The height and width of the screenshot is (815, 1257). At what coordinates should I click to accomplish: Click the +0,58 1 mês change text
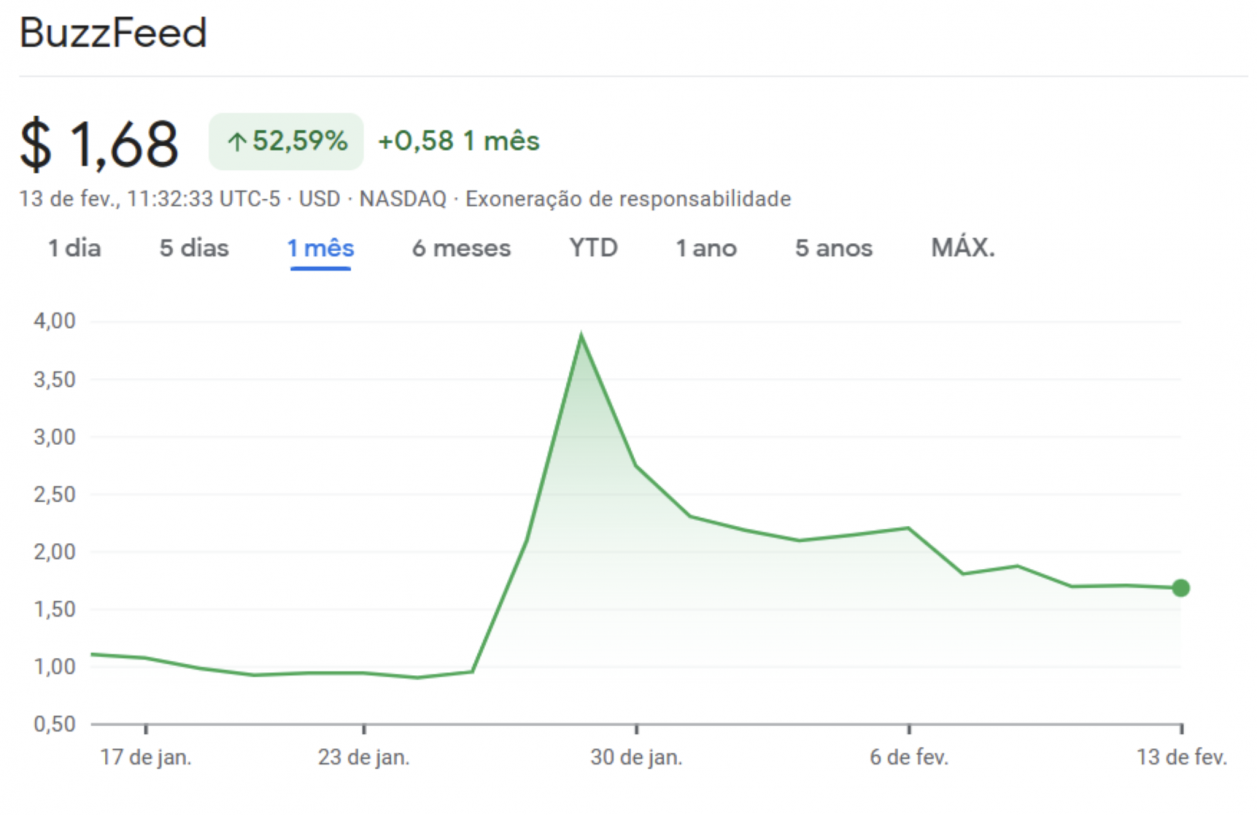coord(459,141)
